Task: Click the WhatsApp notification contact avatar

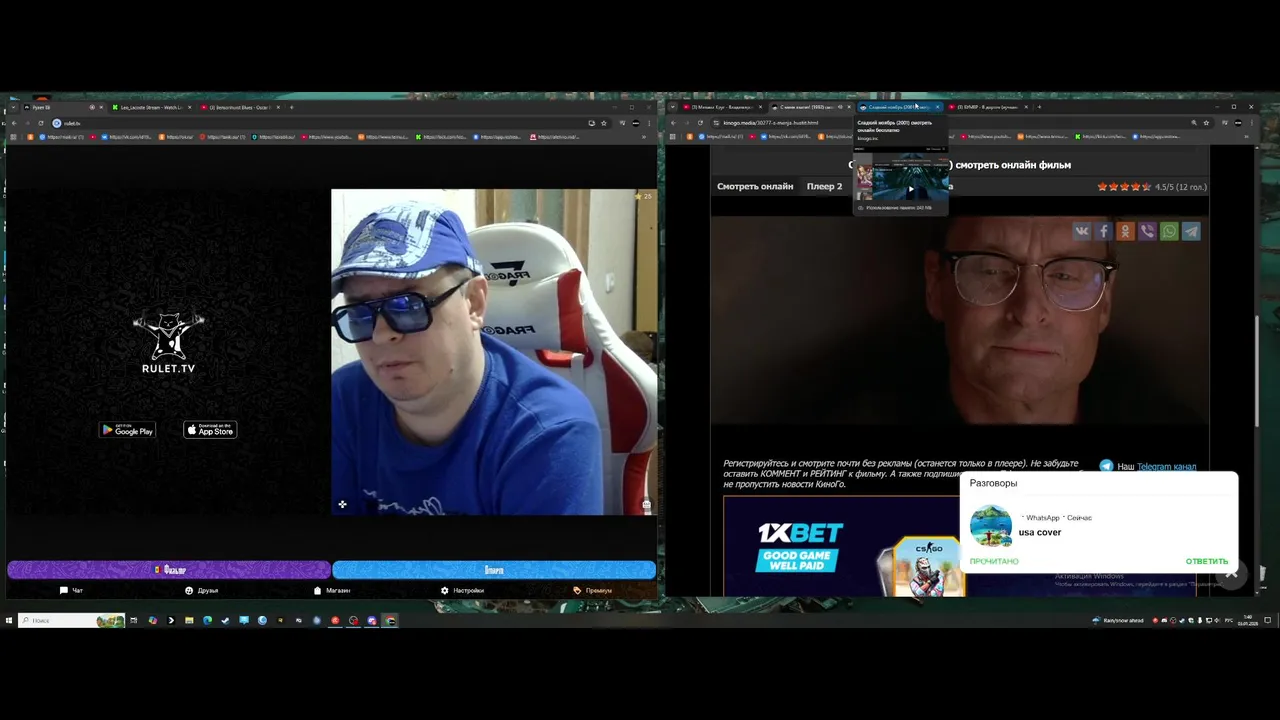Action: (991, 526)
